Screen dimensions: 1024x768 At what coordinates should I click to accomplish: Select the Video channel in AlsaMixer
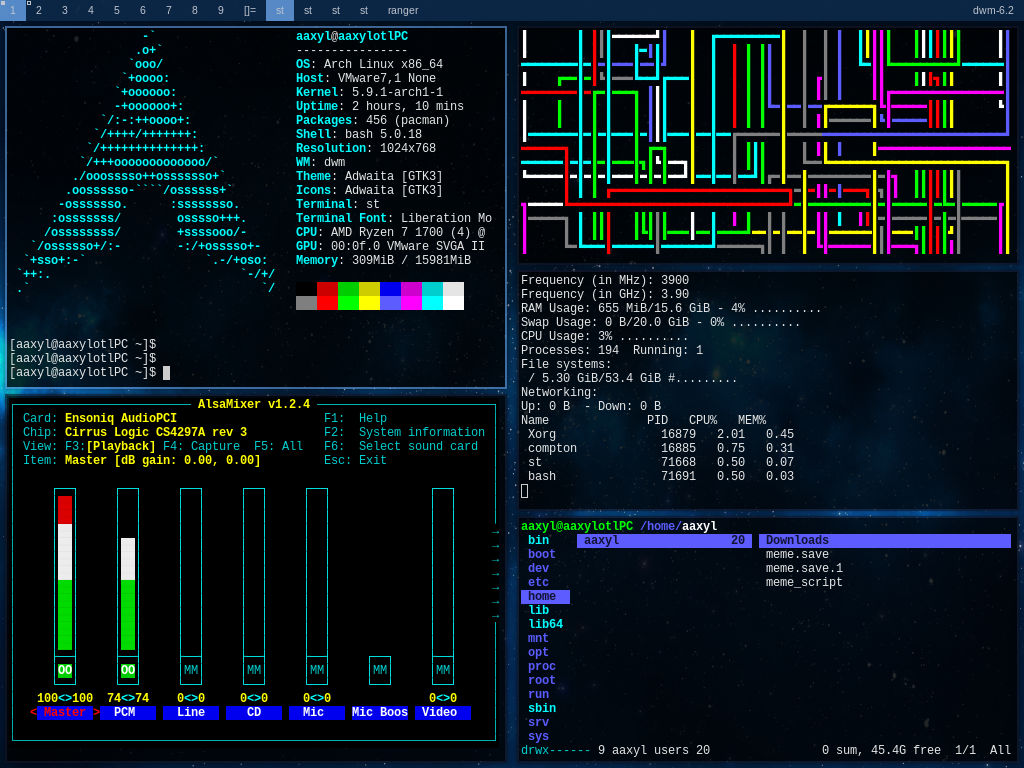coord(443,712)
